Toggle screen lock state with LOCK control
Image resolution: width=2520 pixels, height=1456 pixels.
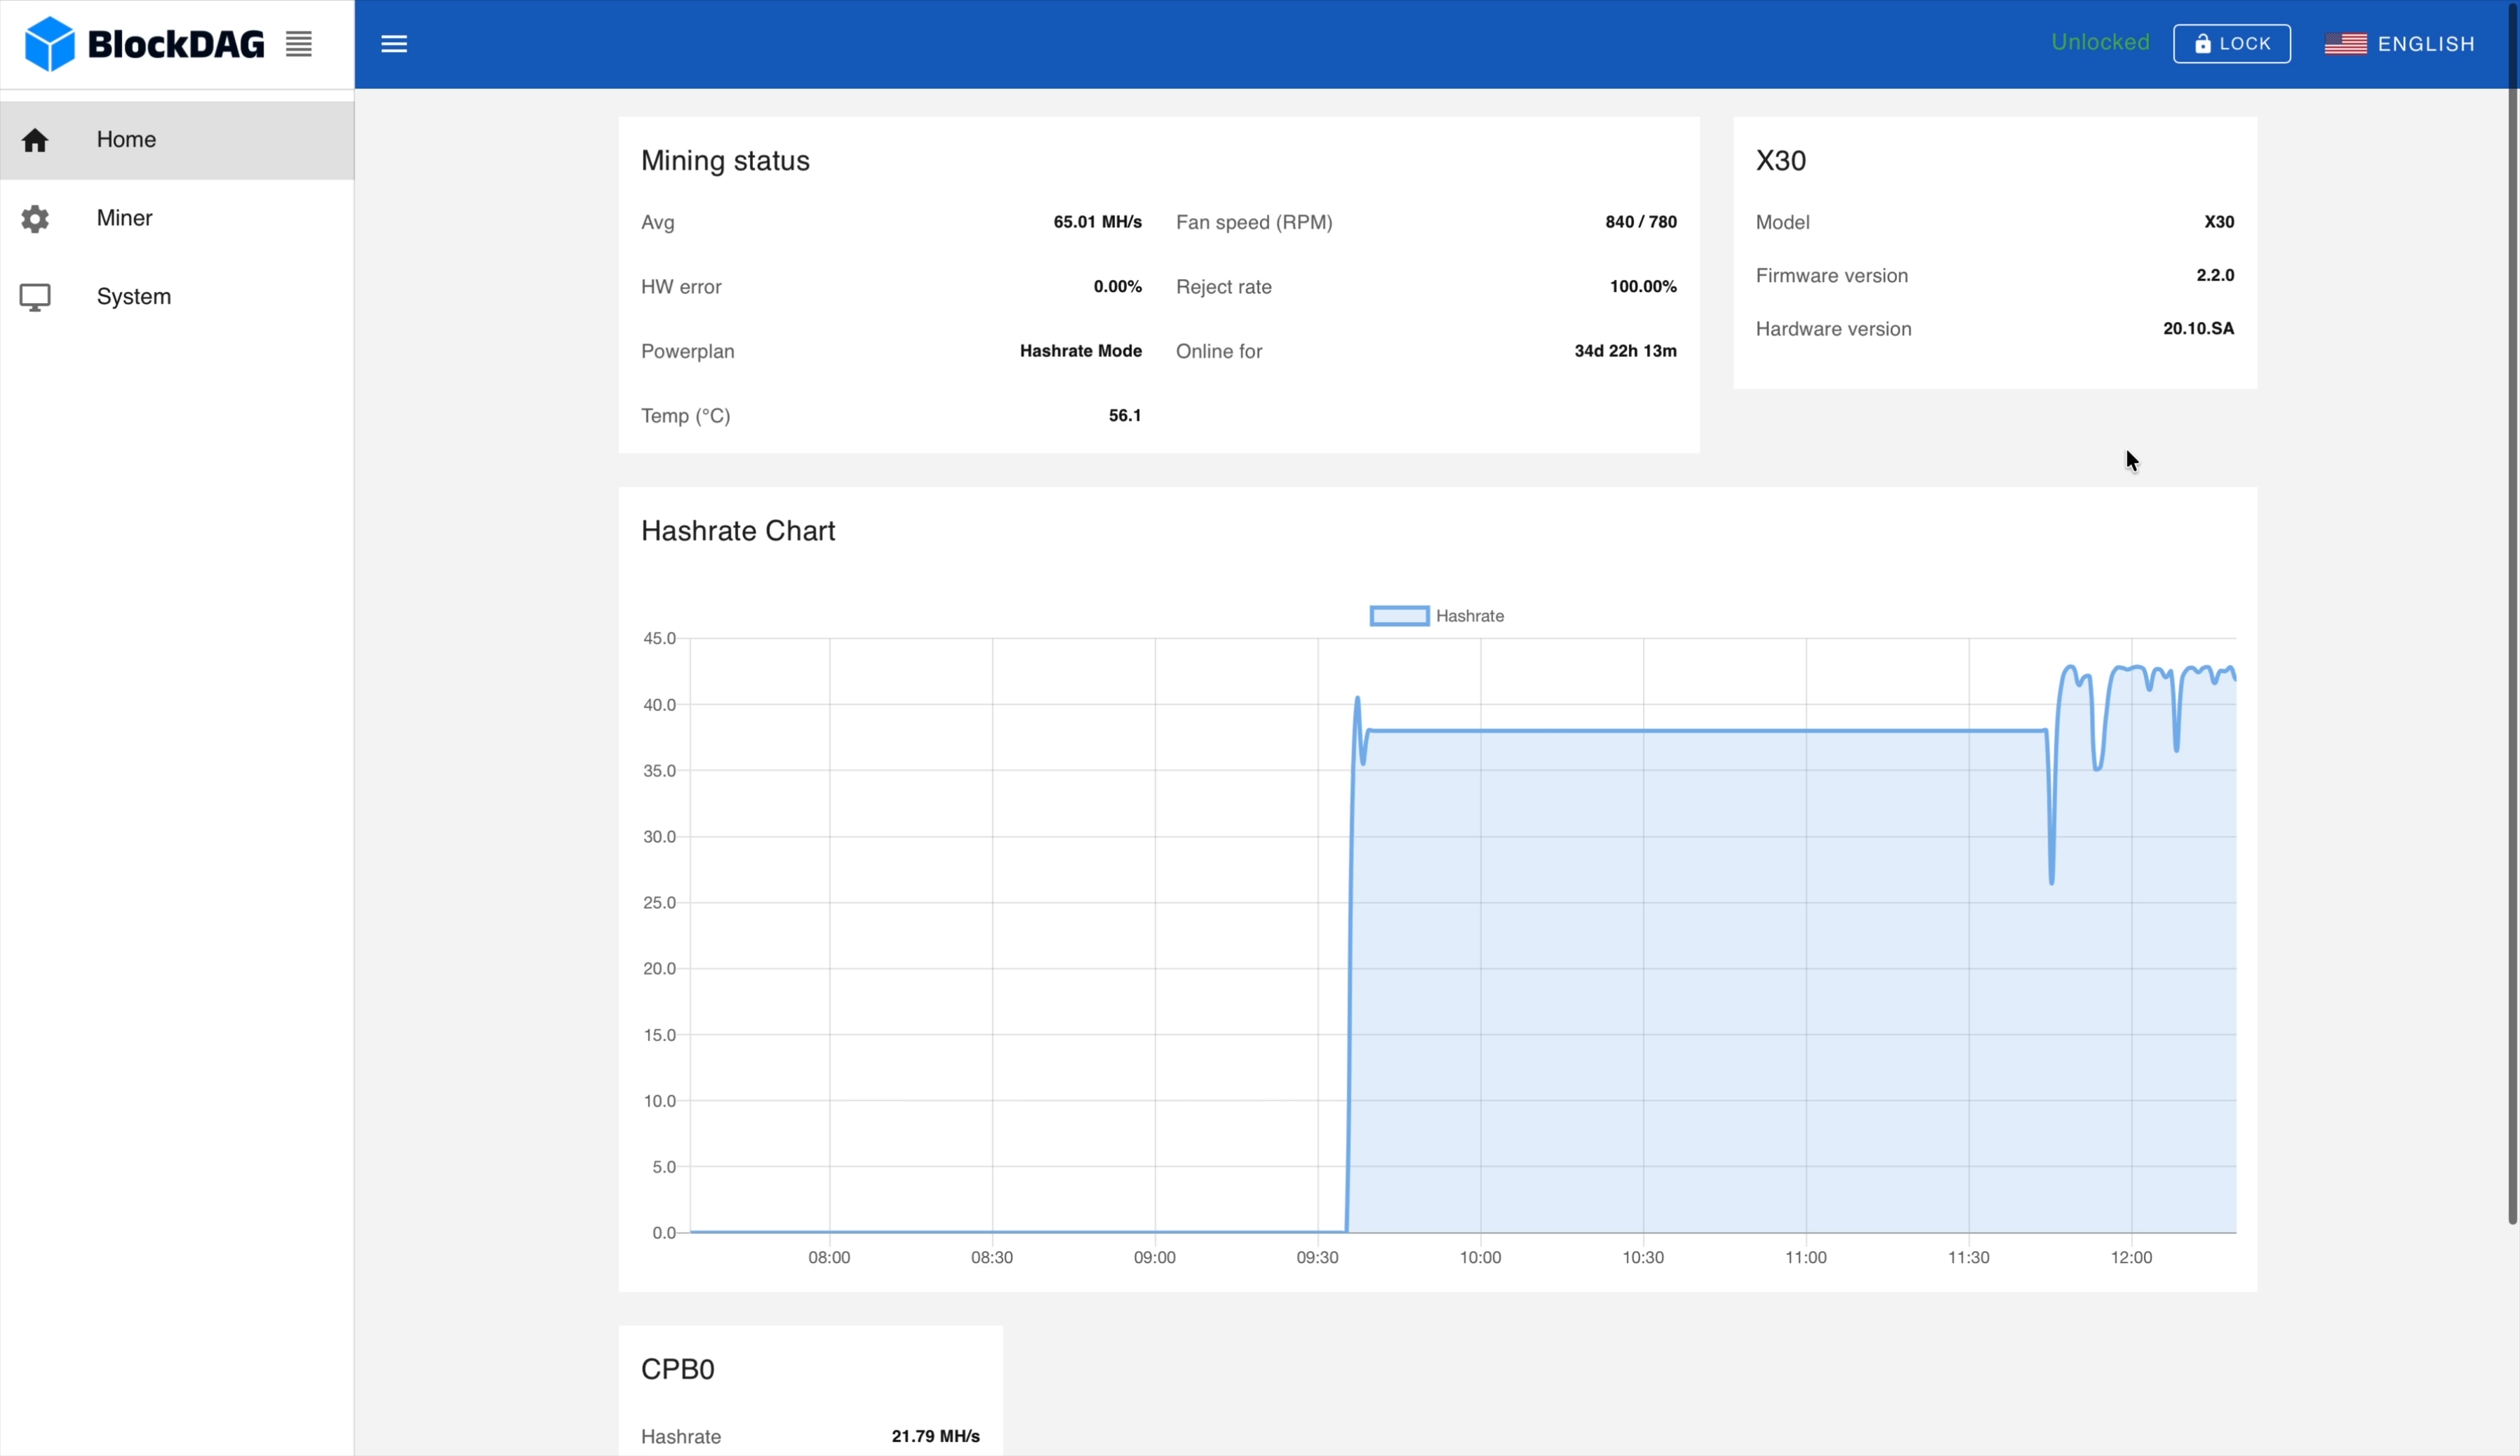click(x=2232, y=43)
